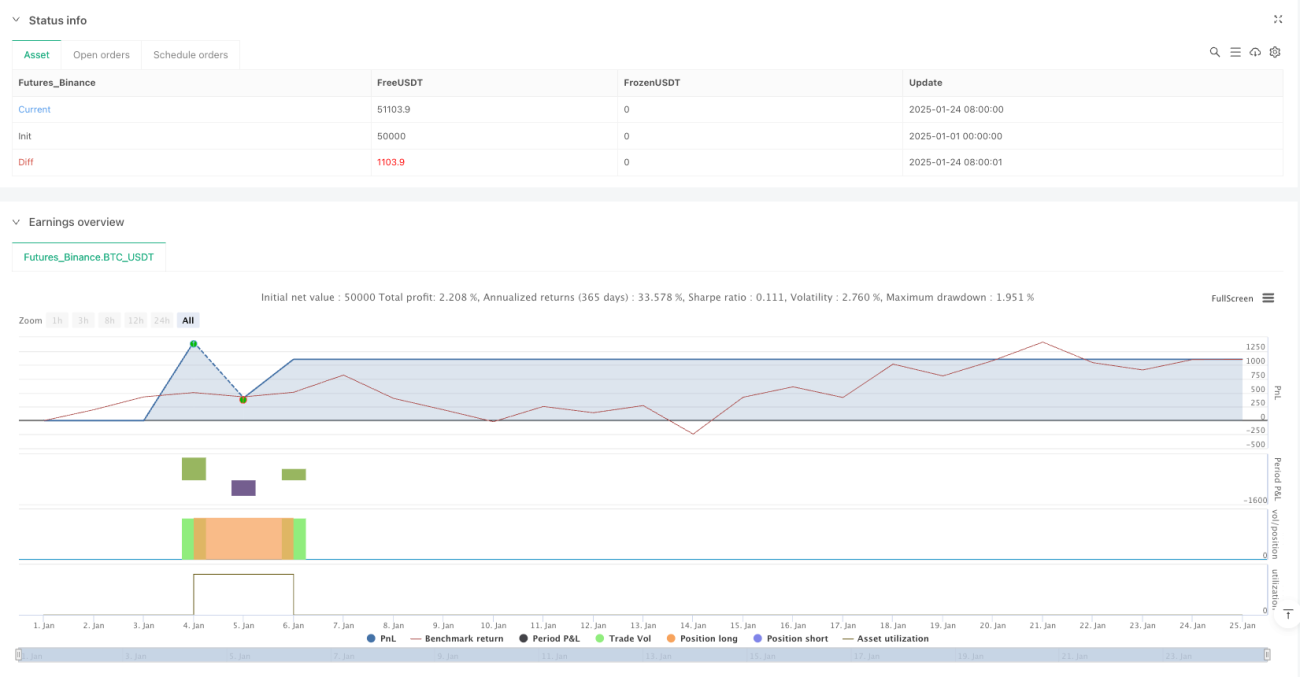Click the green peak marker on PnL line
The height and width of the screenshot is (677, 1300).
(194, 344)
